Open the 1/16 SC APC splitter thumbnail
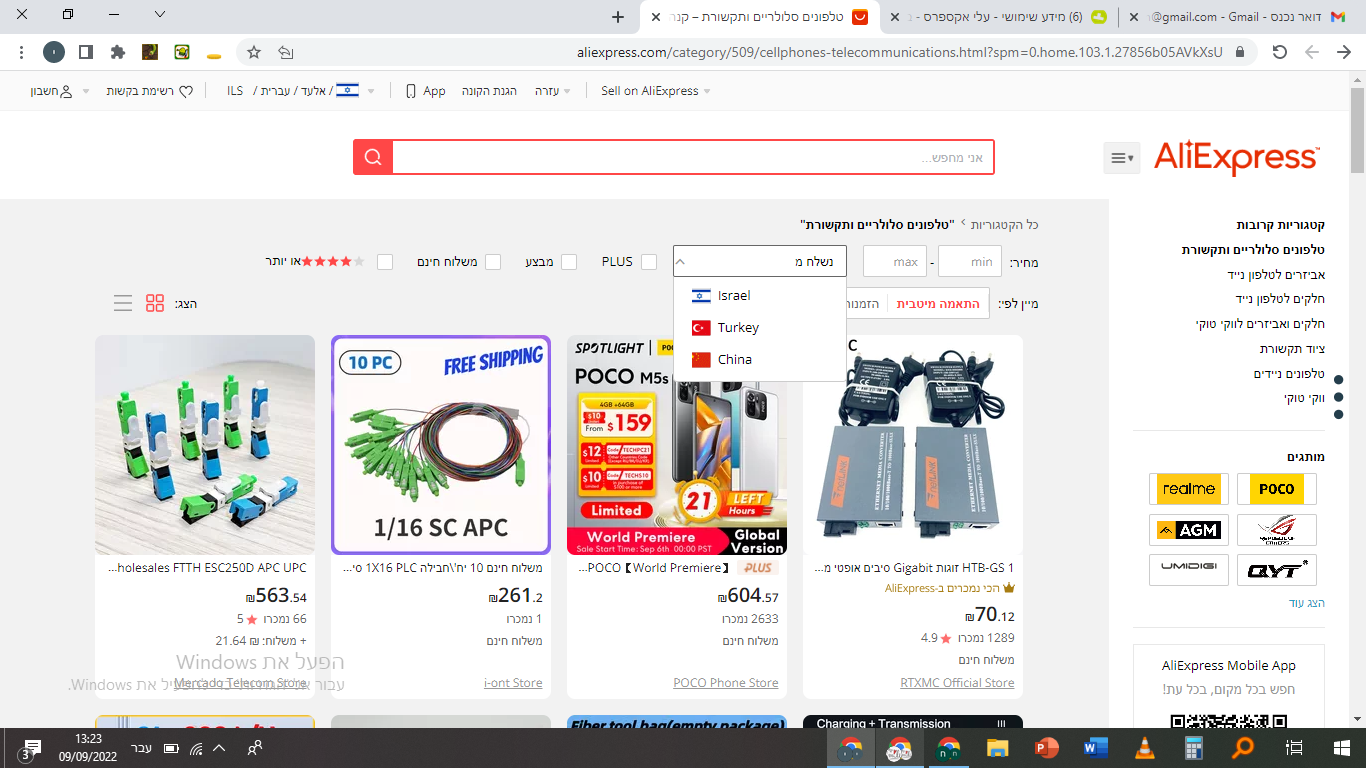This screenshot has height=768, width=1366. pos(441,445)
